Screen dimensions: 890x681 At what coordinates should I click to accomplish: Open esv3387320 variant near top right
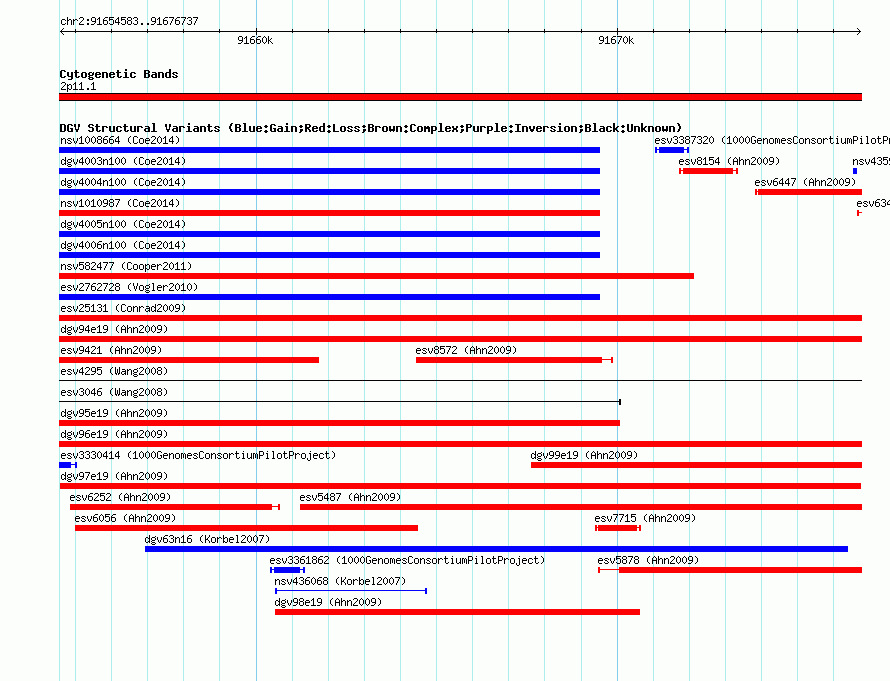tap(672, 150)
